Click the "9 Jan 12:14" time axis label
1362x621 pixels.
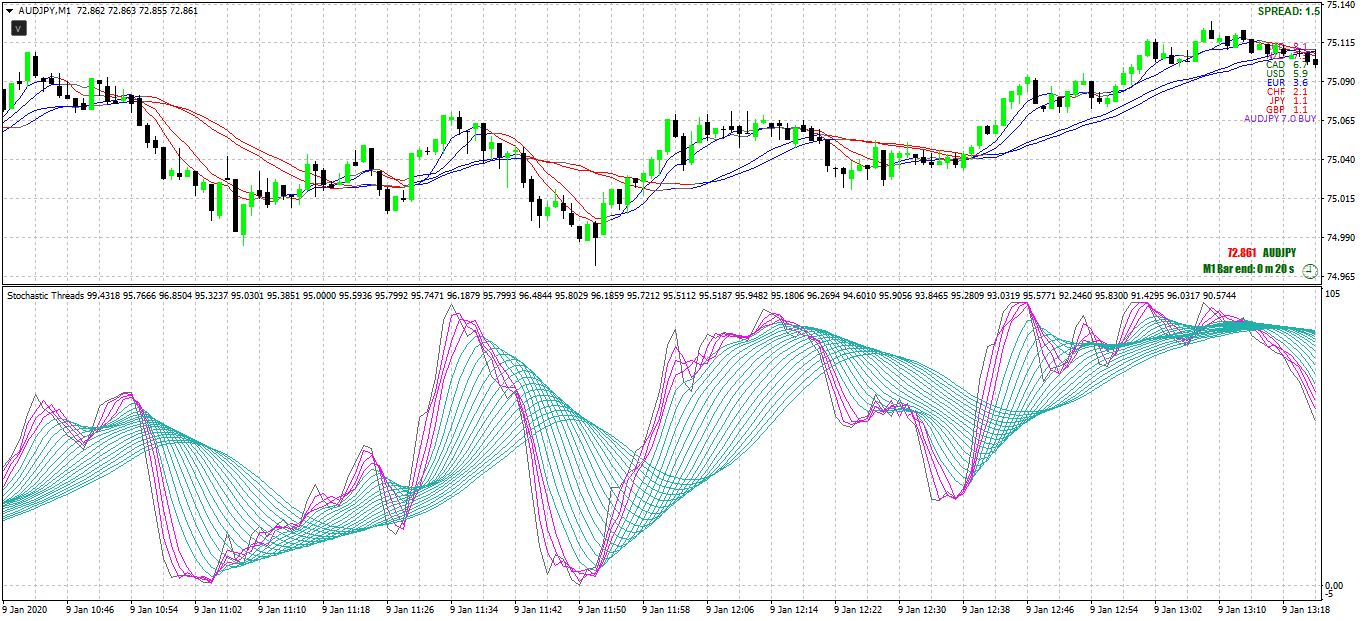coord(795,609)
